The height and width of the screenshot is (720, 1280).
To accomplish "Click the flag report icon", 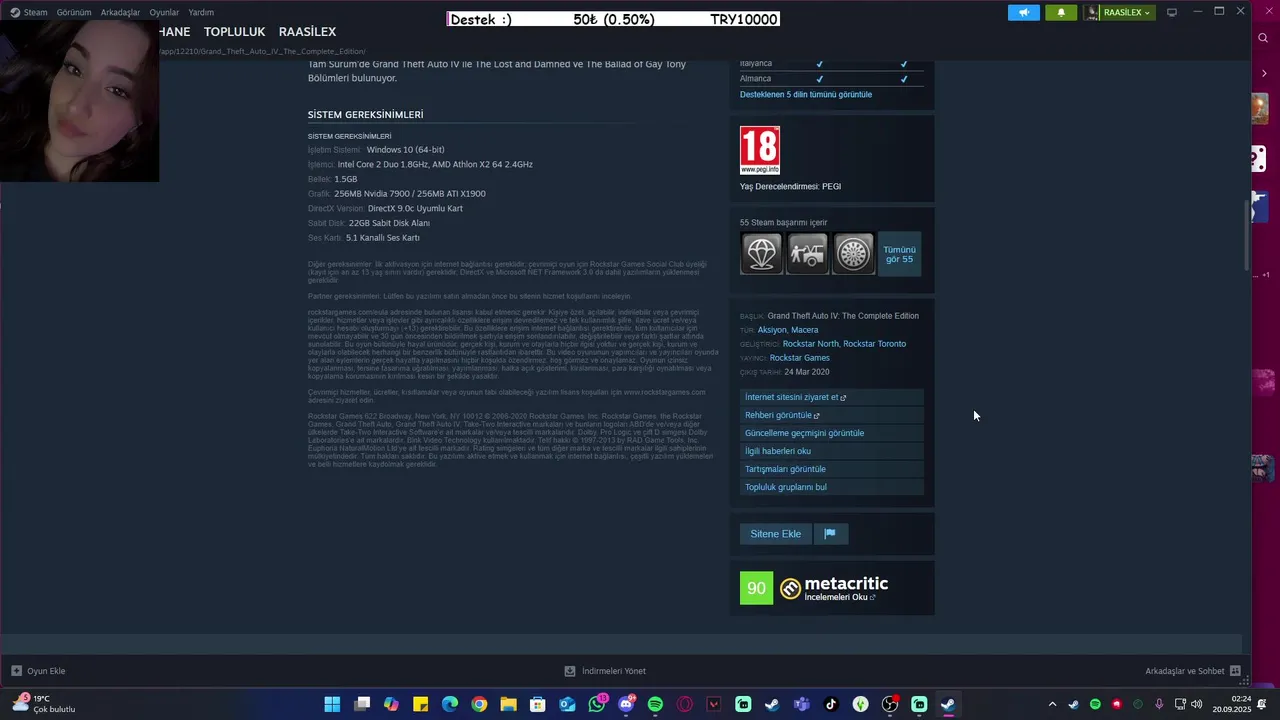I will [x=830, y=534].
